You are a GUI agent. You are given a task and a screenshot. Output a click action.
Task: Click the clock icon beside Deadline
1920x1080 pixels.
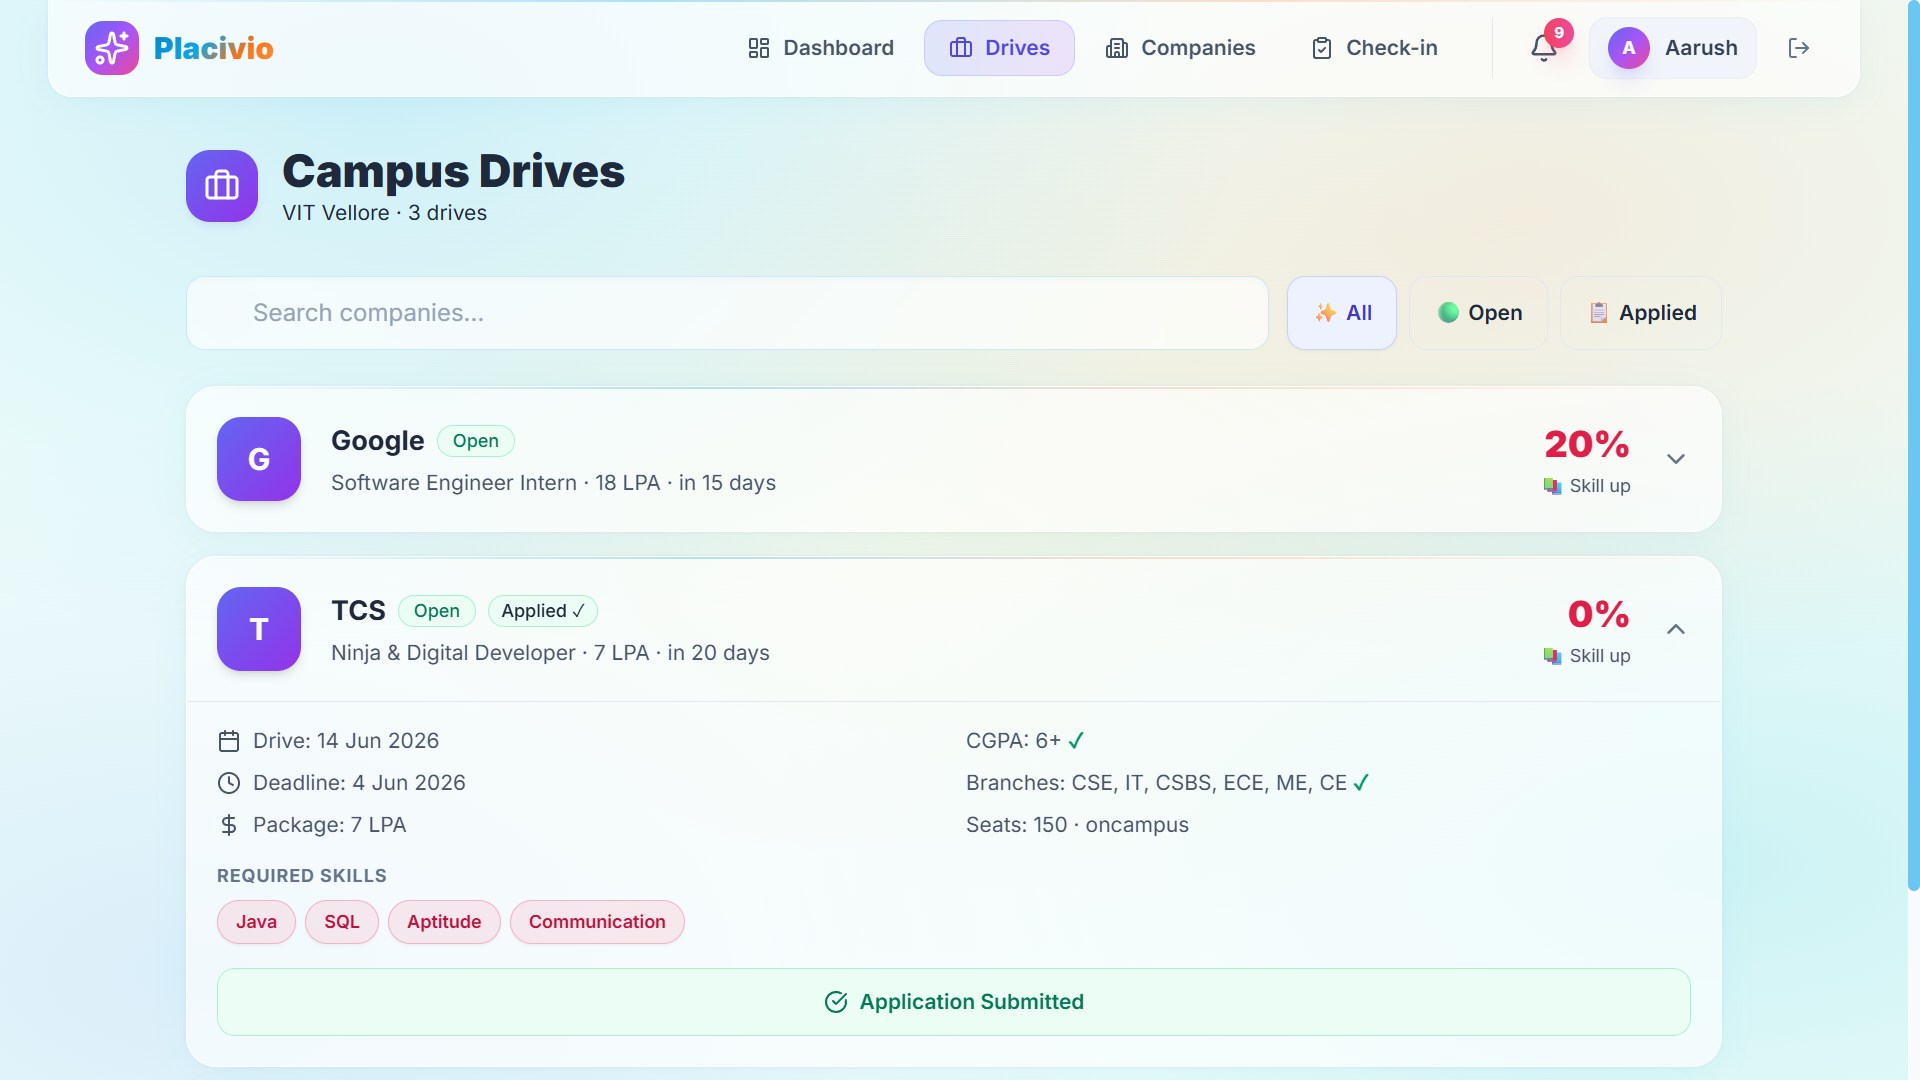pos(229,783)
